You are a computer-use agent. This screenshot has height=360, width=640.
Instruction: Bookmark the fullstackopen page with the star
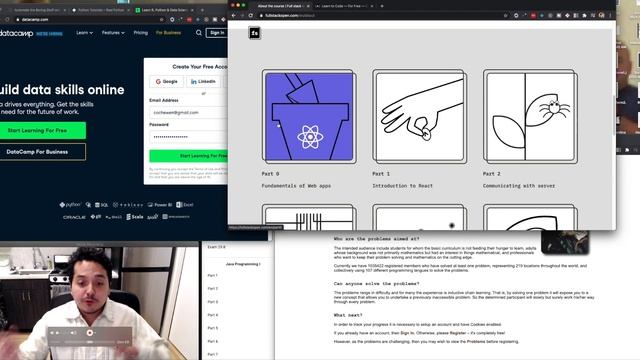[x=505, y=16]
